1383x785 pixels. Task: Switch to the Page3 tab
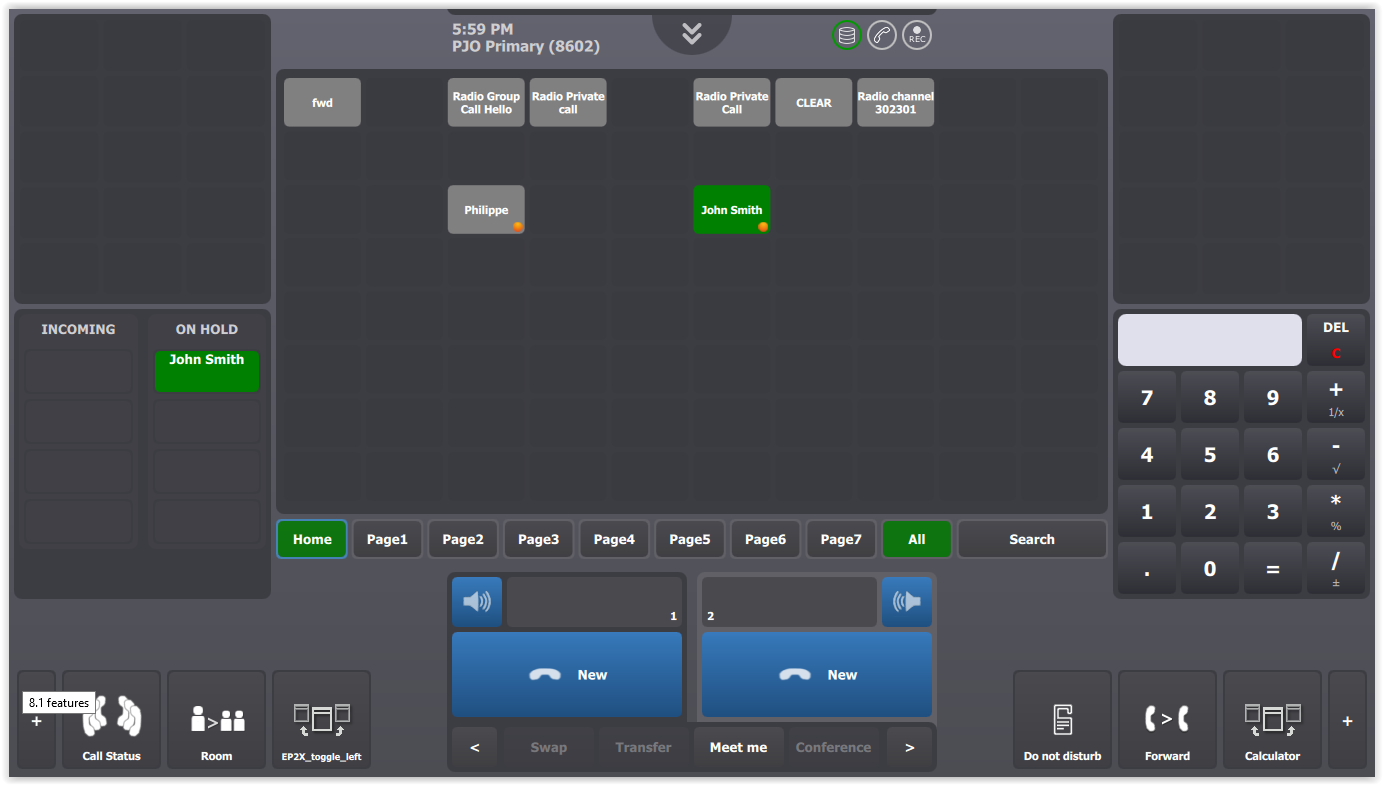coord(538,540)
